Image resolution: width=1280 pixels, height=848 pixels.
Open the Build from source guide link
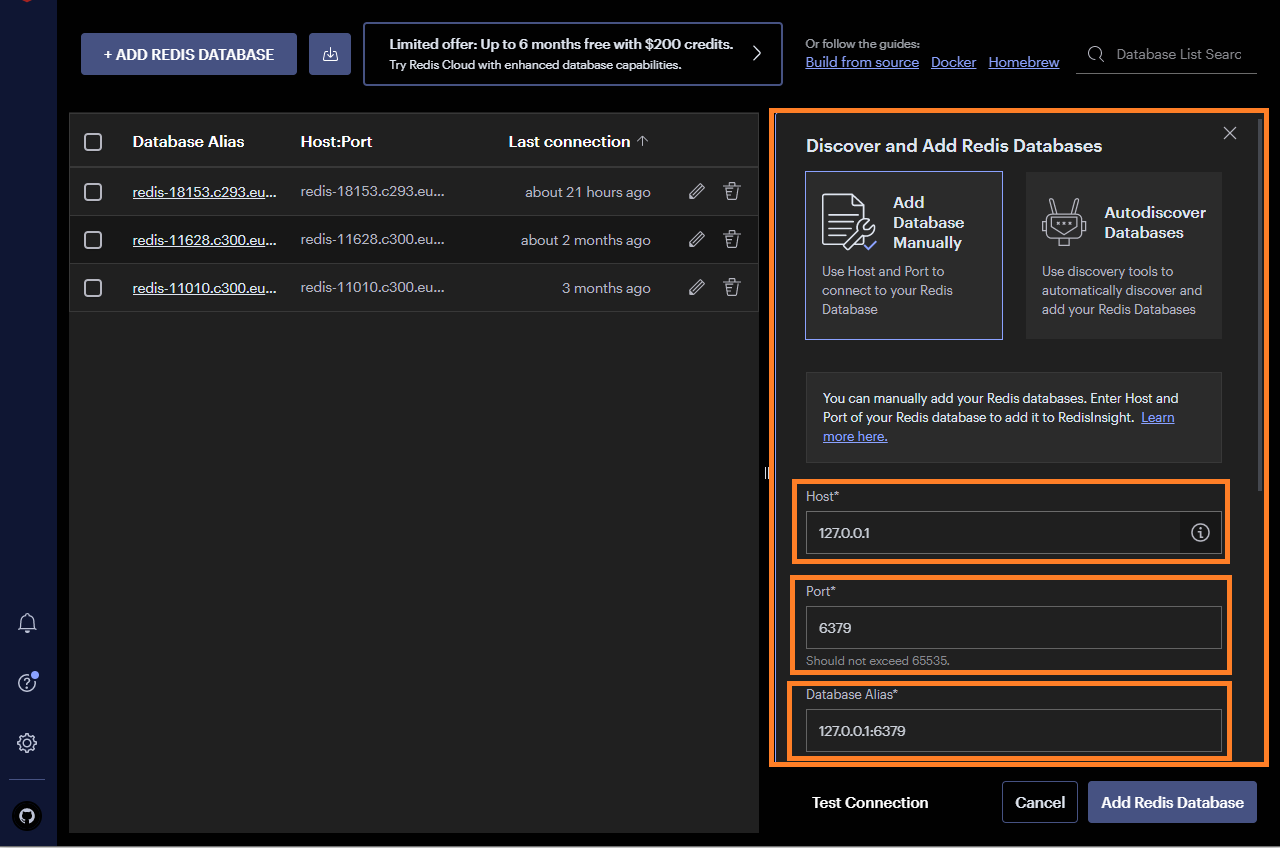[862, 62]
